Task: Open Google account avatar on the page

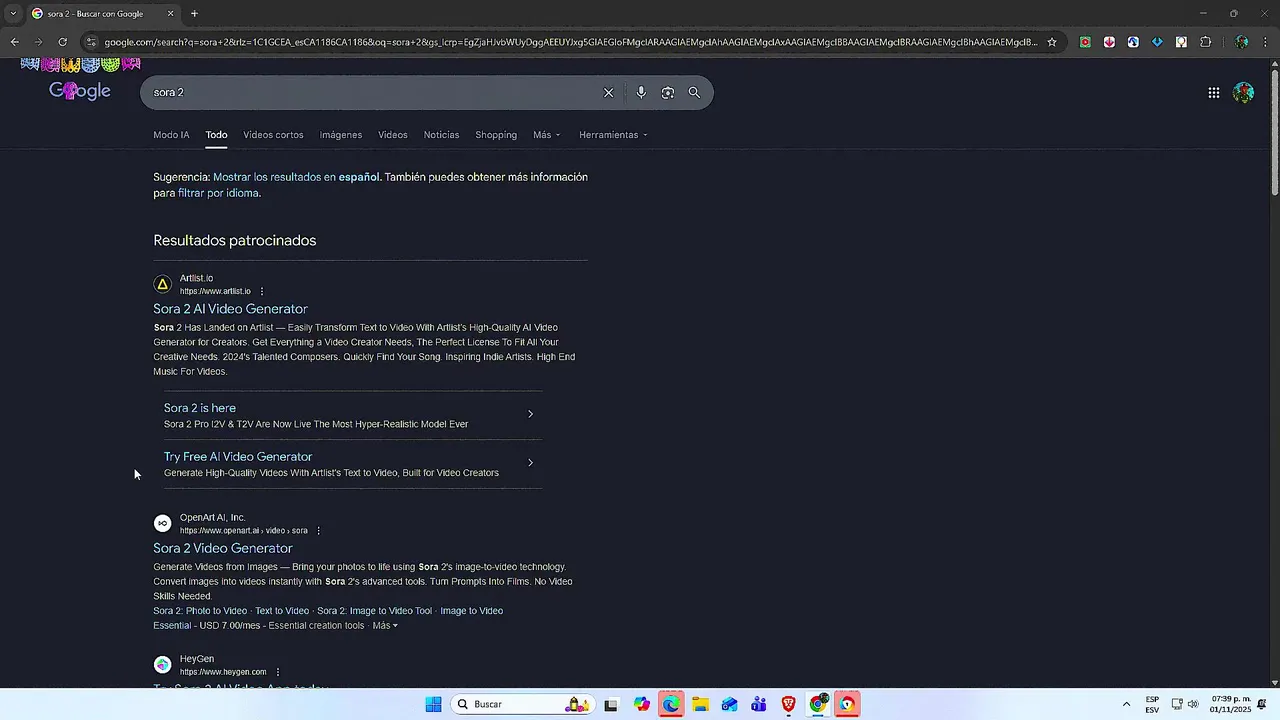Action: coord(1243,93)
